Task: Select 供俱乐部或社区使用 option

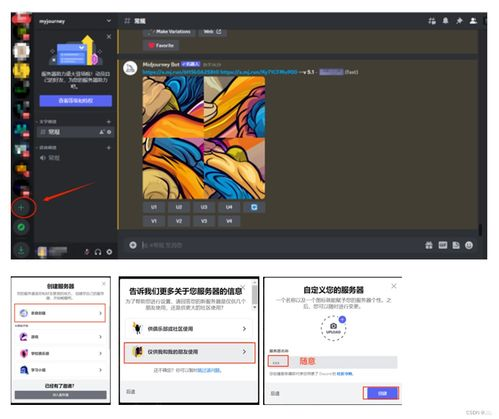Action: click(189, 329)
